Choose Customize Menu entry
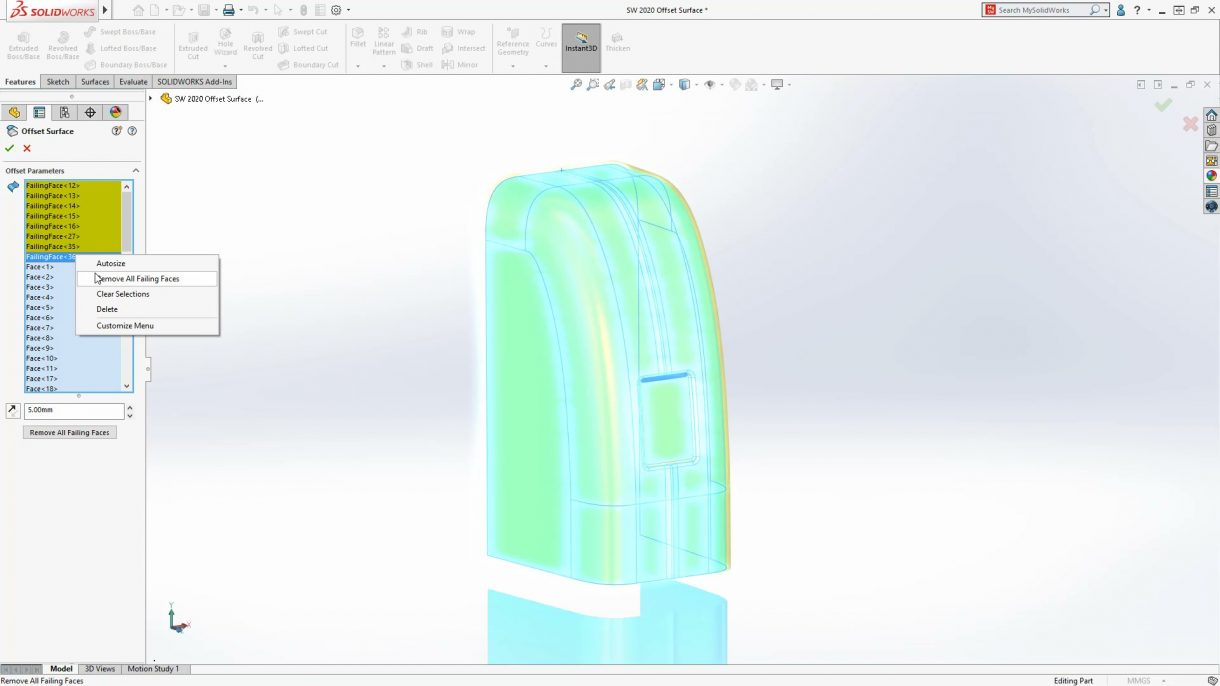The width and height of the screenshot is (1220, 686). coord(147,326)
